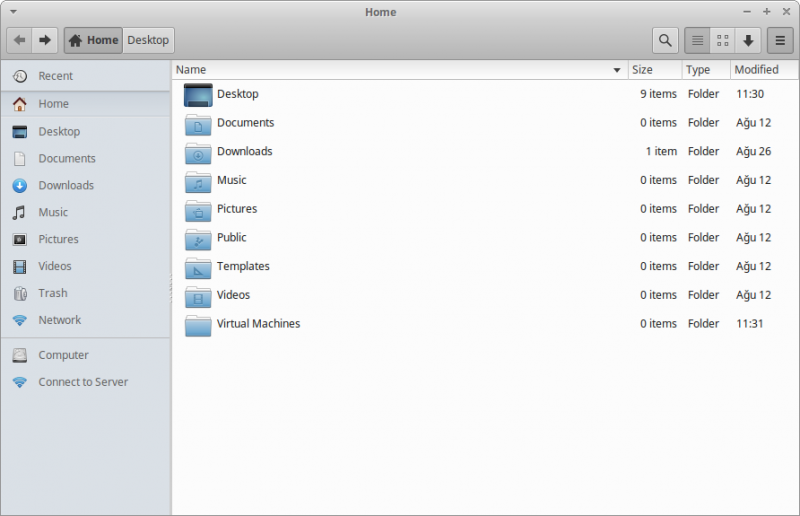Sort by the Modified column header

[763, 70]
